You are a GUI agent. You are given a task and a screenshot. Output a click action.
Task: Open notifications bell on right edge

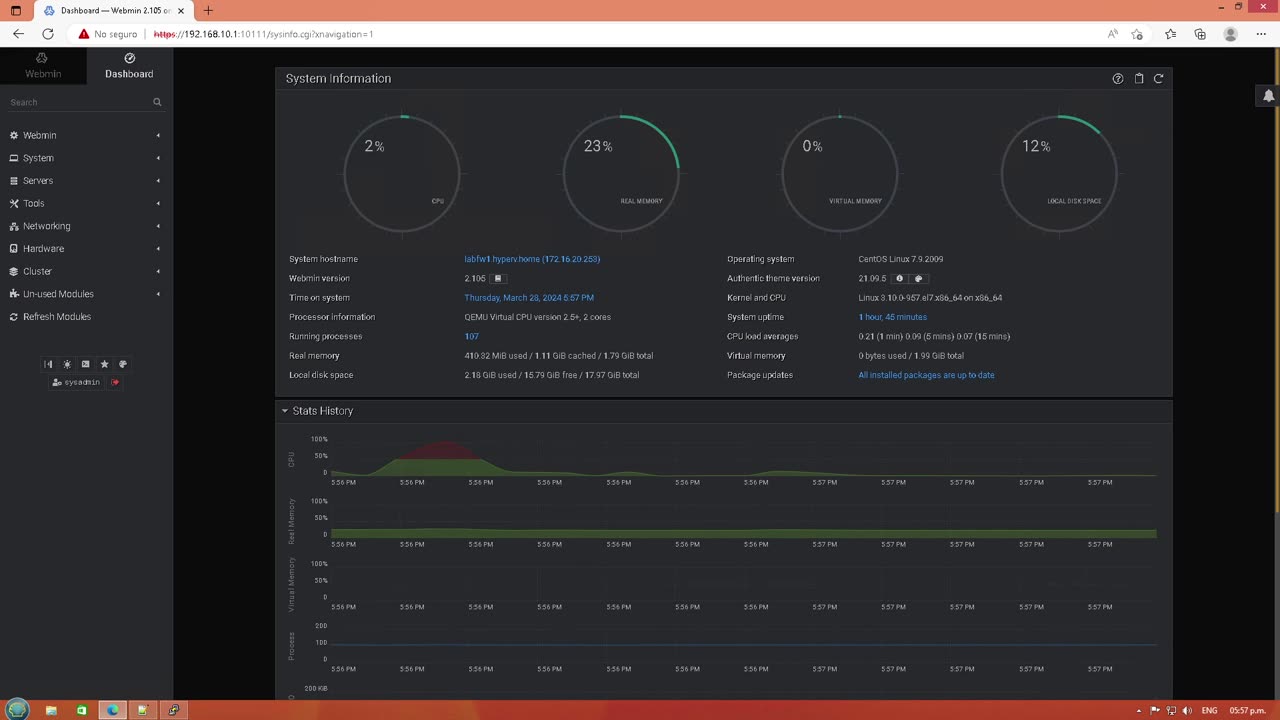tap(1268, 96)
